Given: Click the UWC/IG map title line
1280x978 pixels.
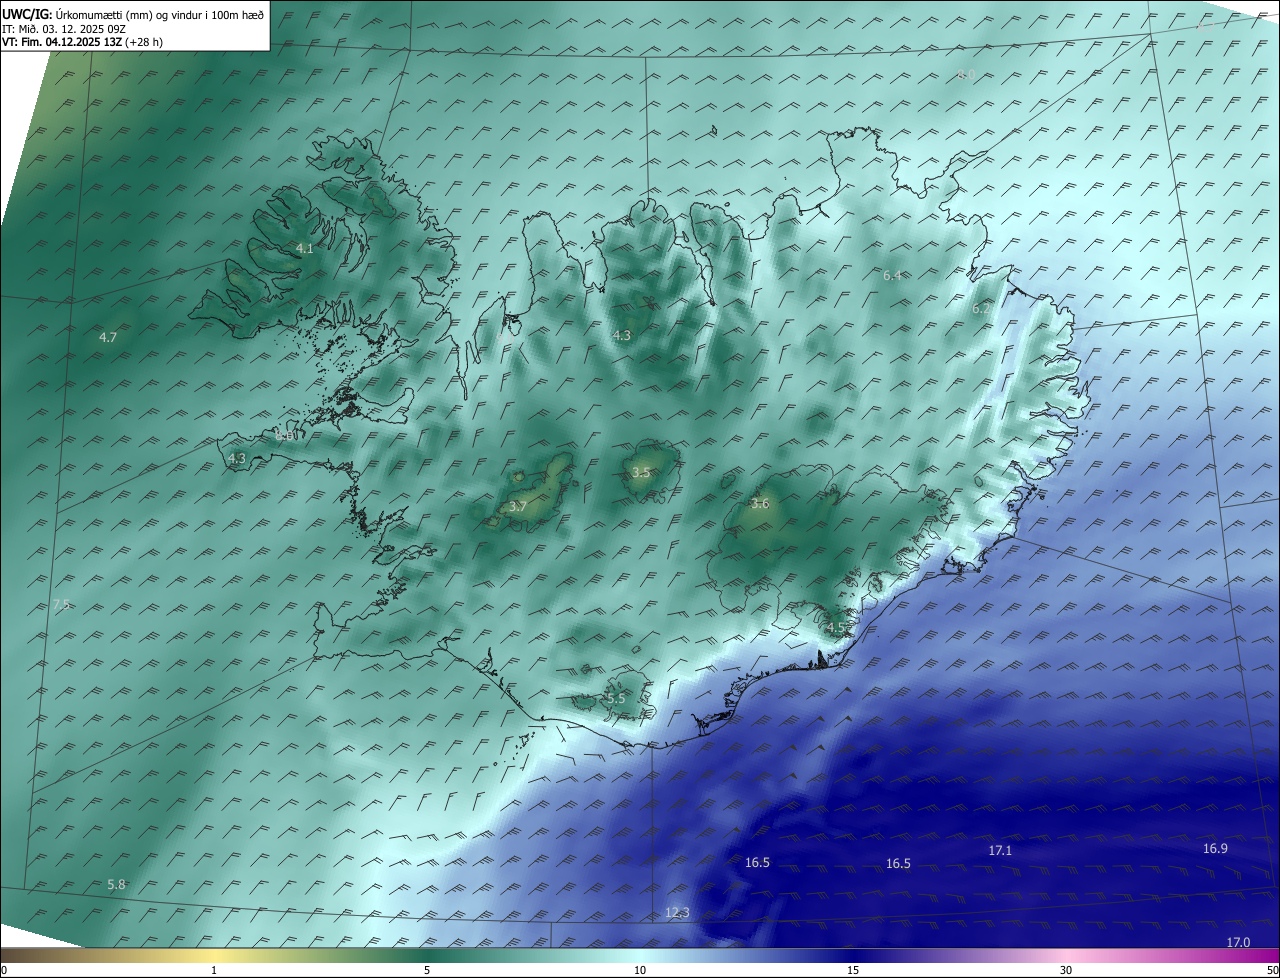Looking at the screenshot, I should tap(133, 14).
